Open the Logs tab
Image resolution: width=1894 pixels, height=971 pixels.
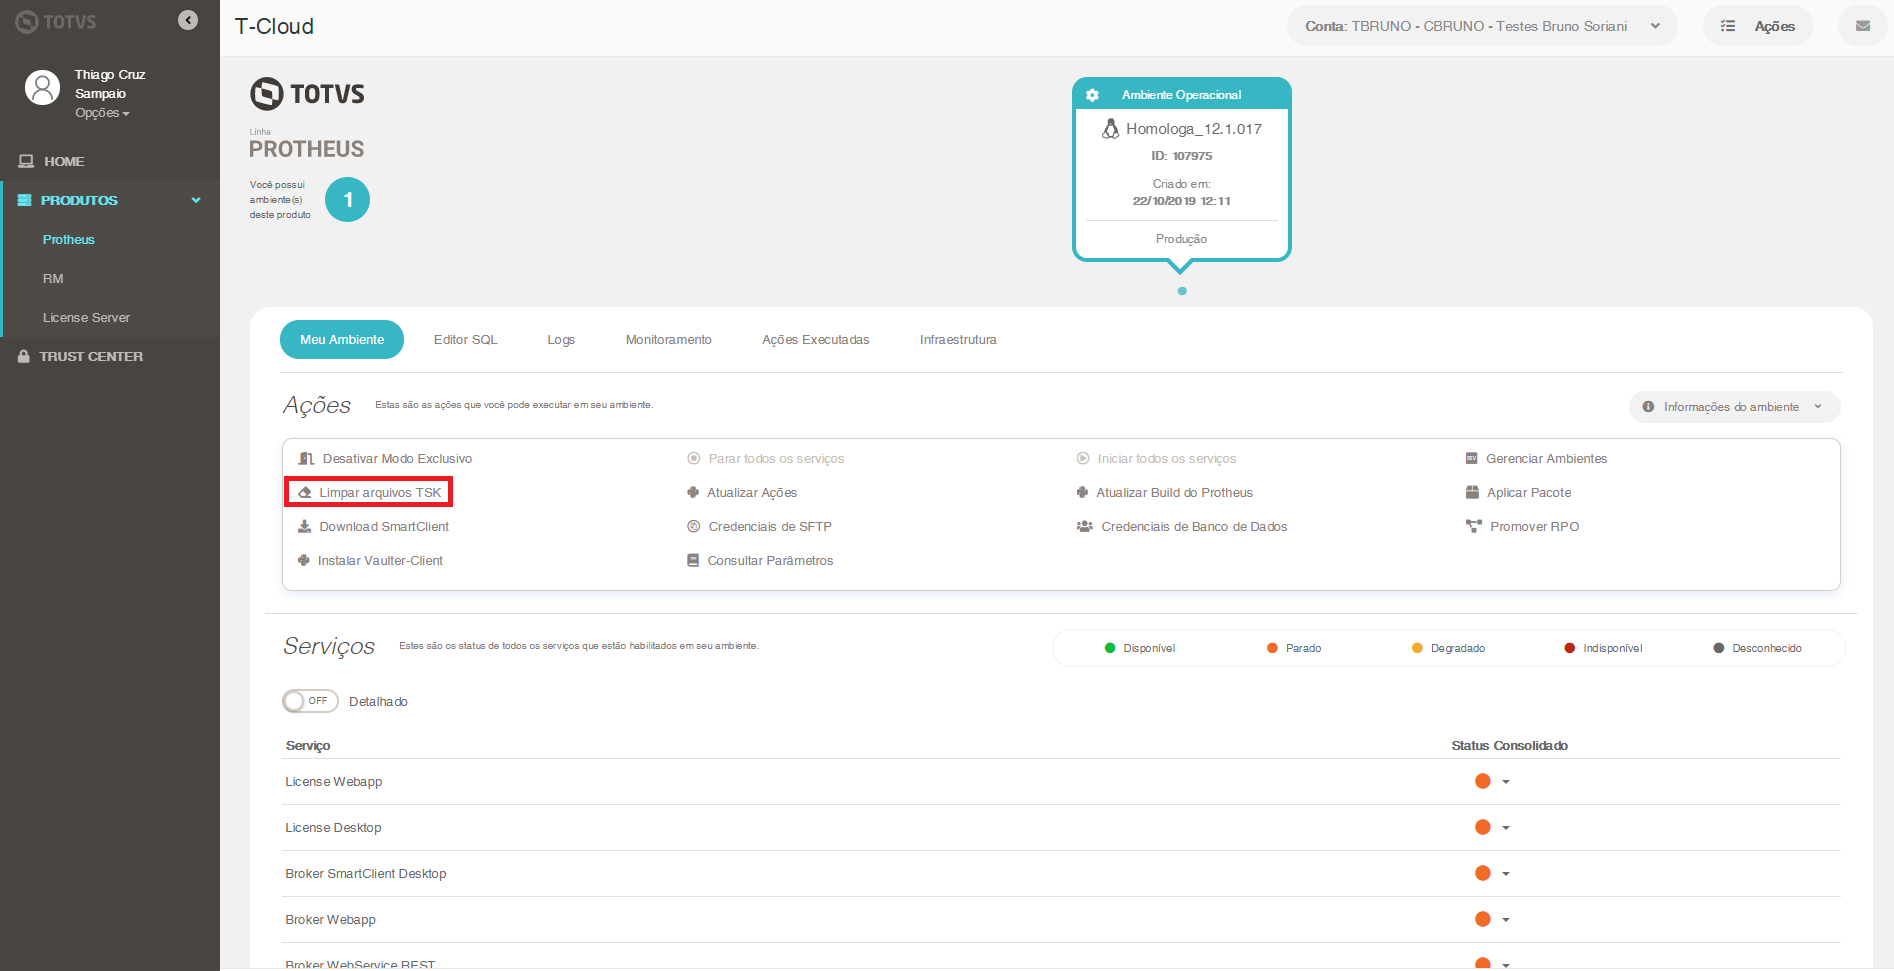[561, 340]
